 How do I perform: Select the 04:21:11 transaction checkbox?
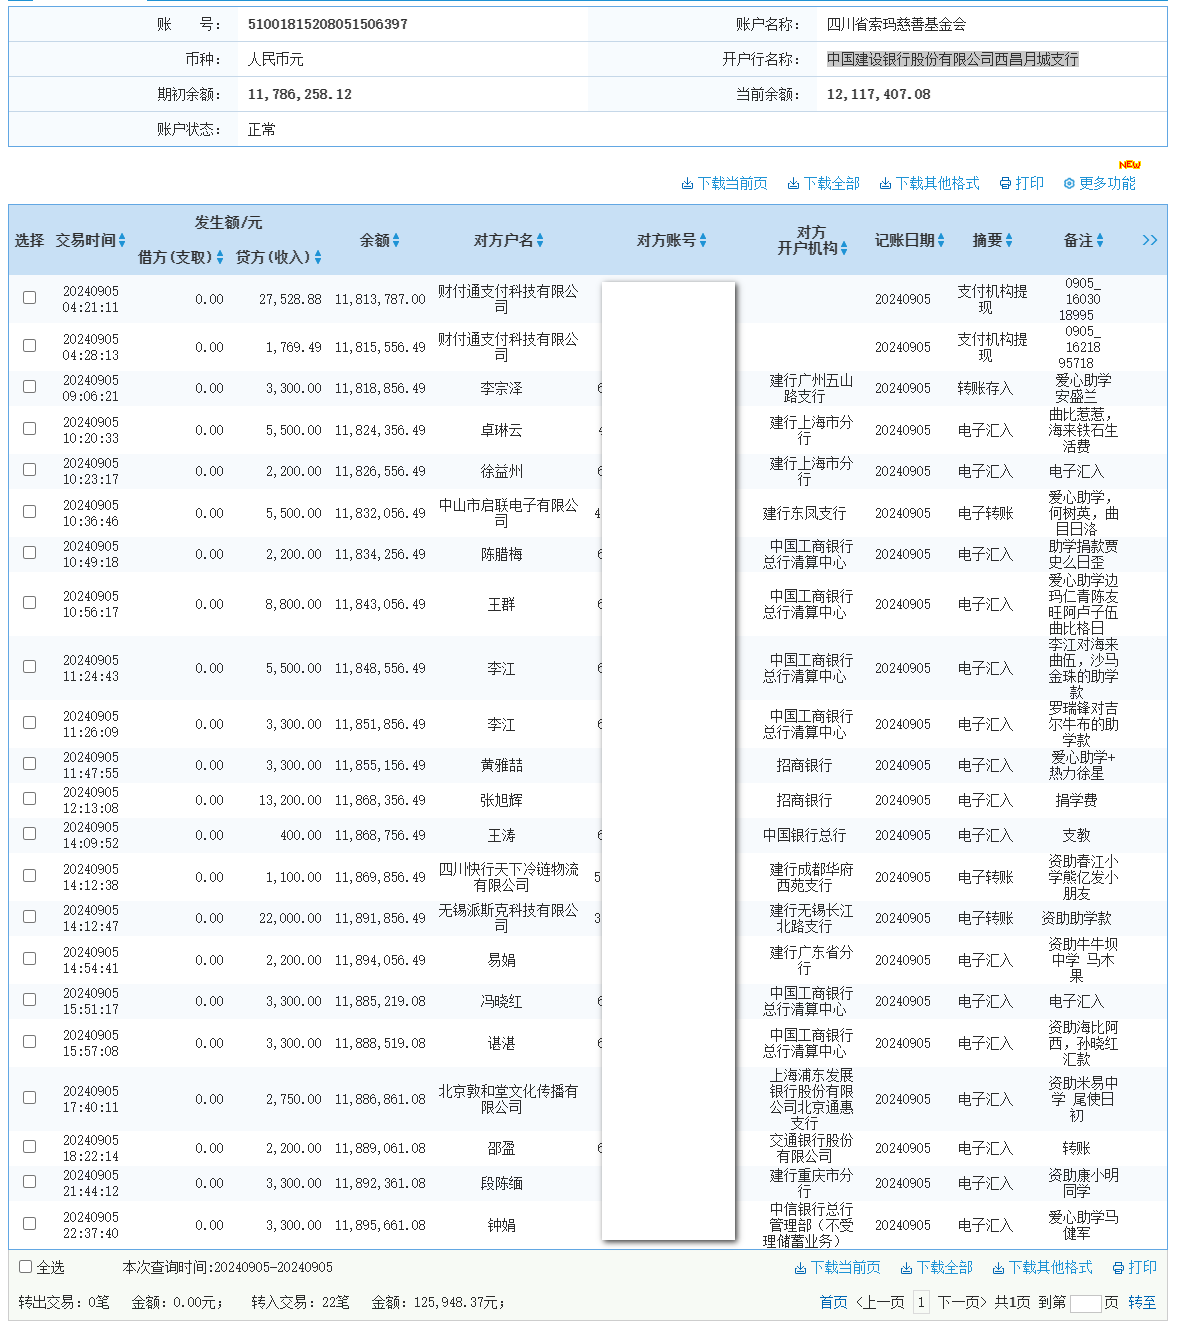pos(30,297)
